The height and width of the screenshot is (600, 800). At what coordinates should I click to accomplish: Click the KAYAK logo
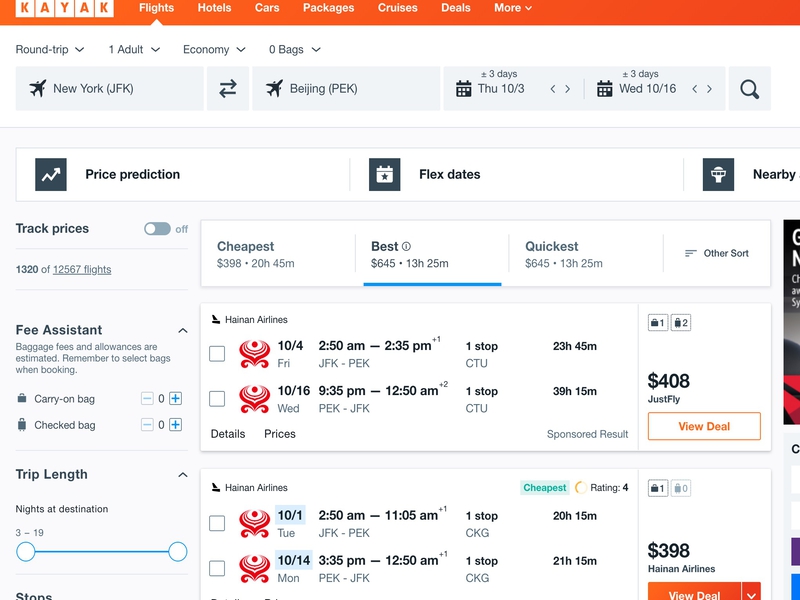[65, 8]
